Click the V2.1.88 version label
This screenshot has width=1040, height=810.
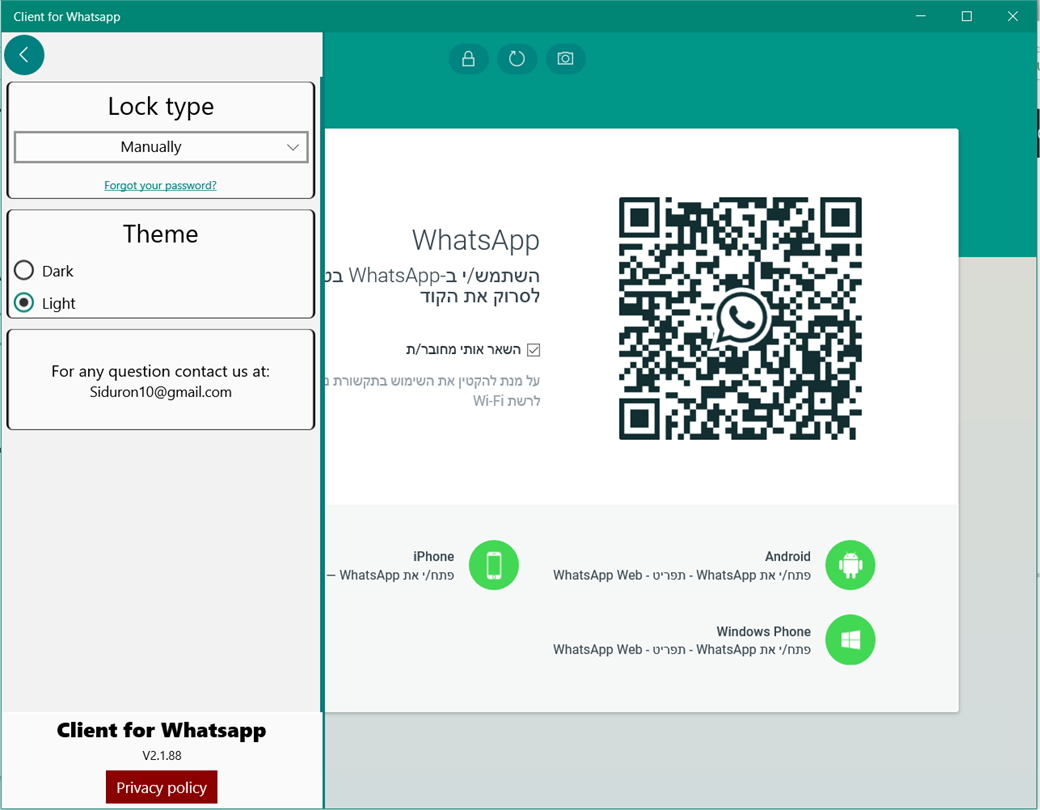click(x=162, y=756)
